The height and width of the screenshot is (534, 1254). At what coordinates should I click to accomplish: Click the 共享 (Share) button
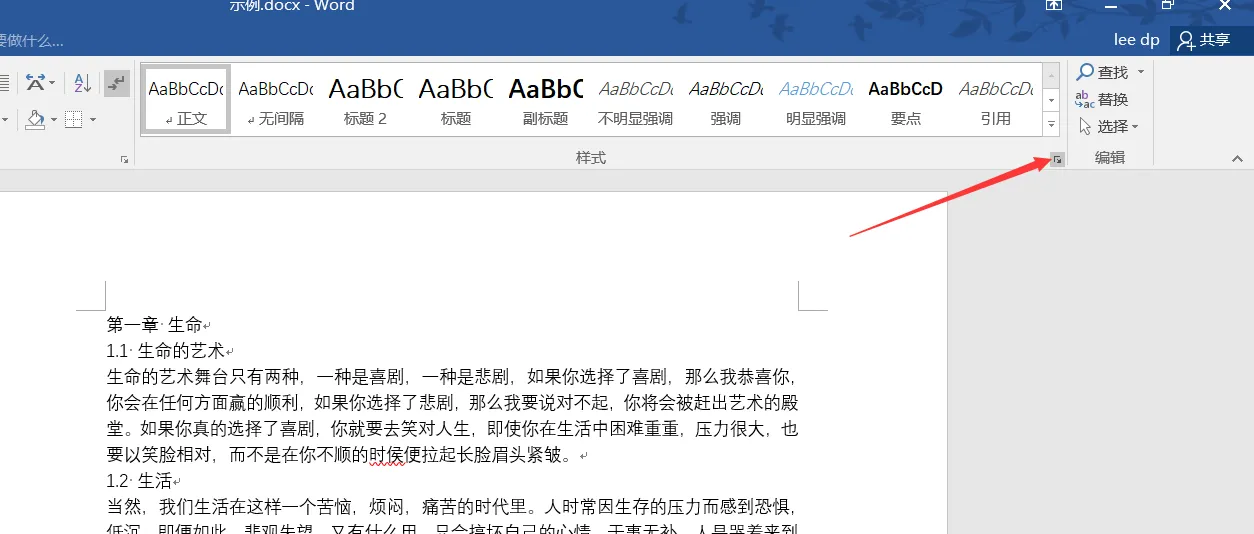(x=1204, y=40)
